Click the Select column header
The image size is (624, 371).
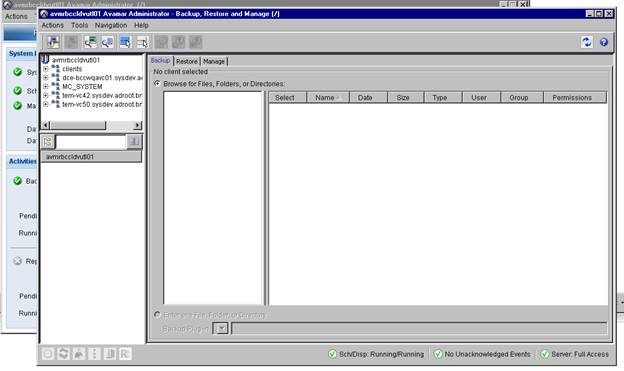click(287, 98)
